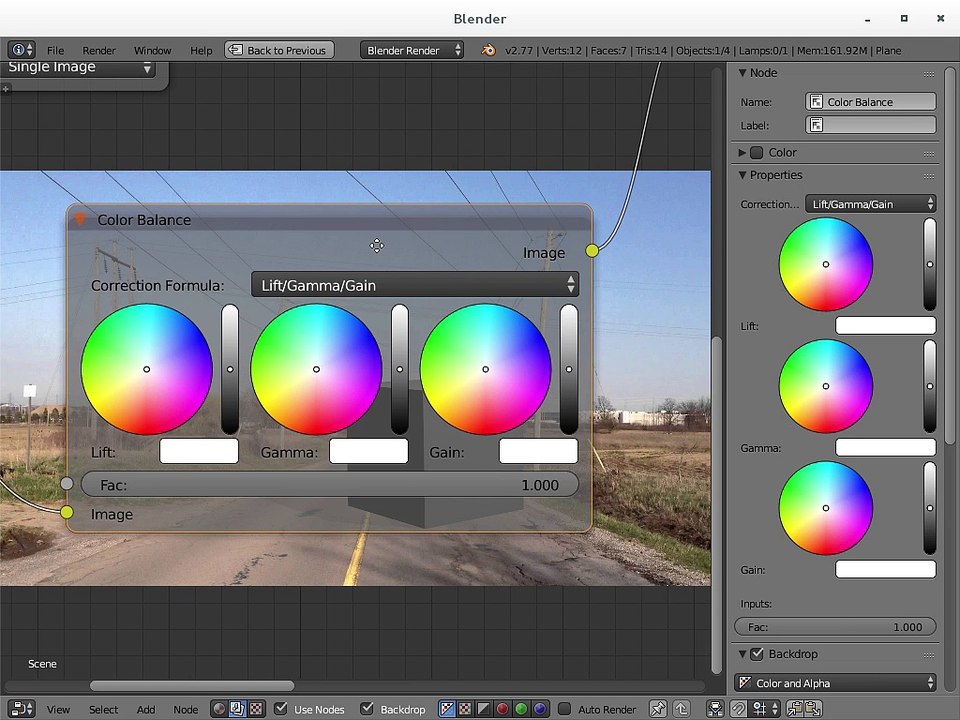Screen dimensions: 960x720
Task: Toggle the Use Nodes checkbox
Action: pyautogui.click(x=281, y=708)
